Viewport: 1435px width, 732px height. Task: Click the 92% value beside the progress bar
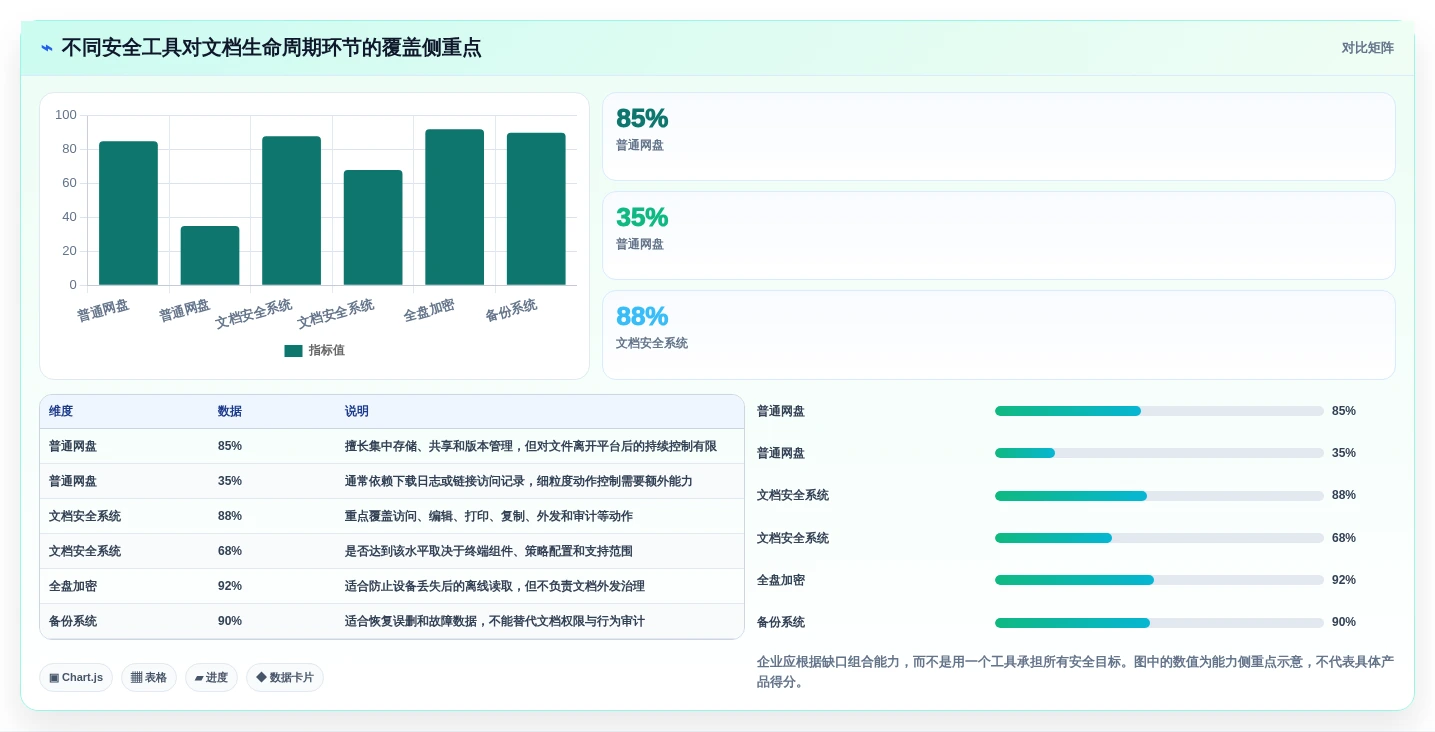(x=1344, y=580)
